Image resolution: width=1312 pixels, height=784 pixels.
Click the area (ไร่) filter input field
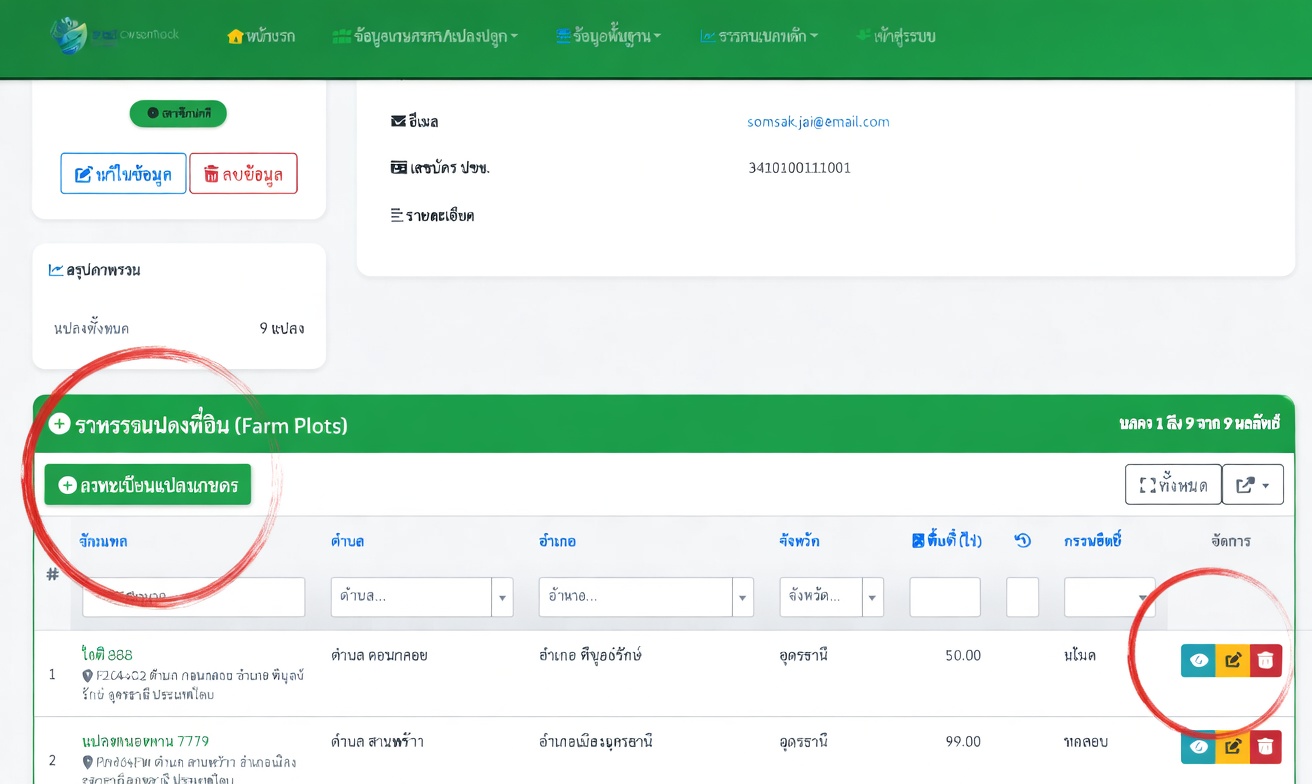(945, 597)
